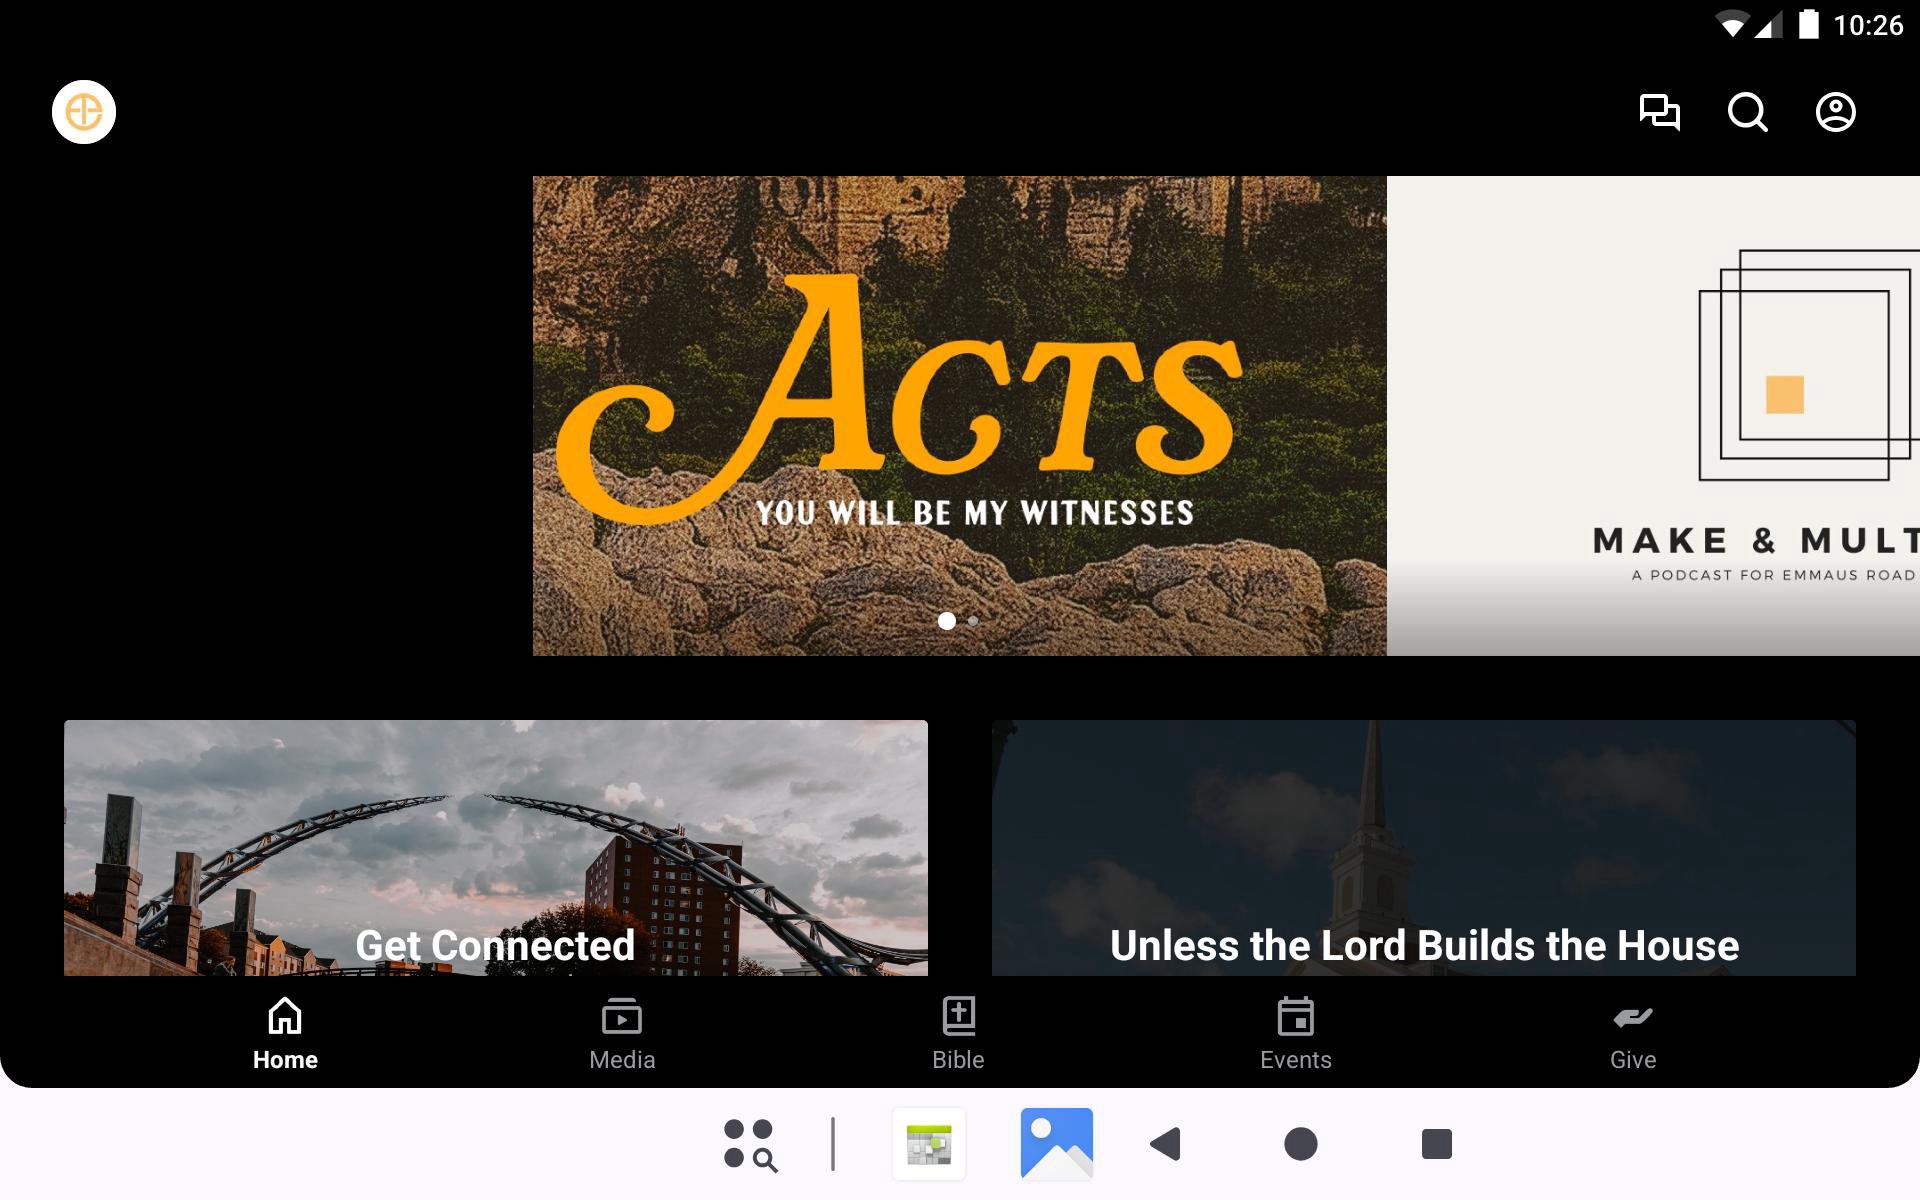The height and width of the screenshot is (1200, 1920).
Task: Open Unless the Lord Builds the House card
Action: pos(1423,848)
